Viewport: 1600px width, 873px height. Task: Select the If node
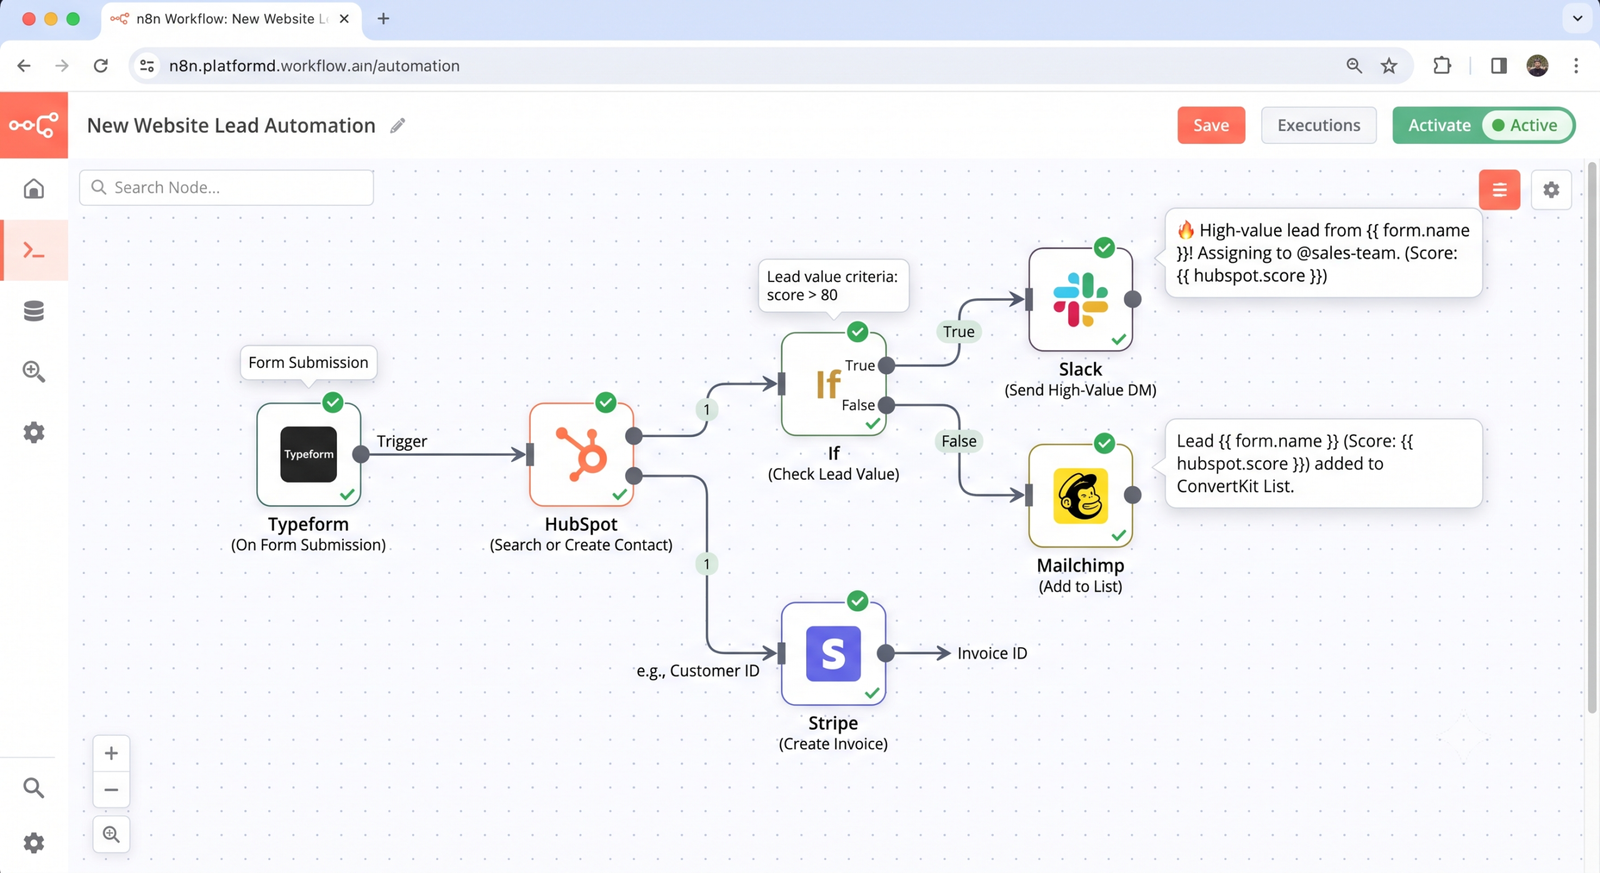coord(833,384)
